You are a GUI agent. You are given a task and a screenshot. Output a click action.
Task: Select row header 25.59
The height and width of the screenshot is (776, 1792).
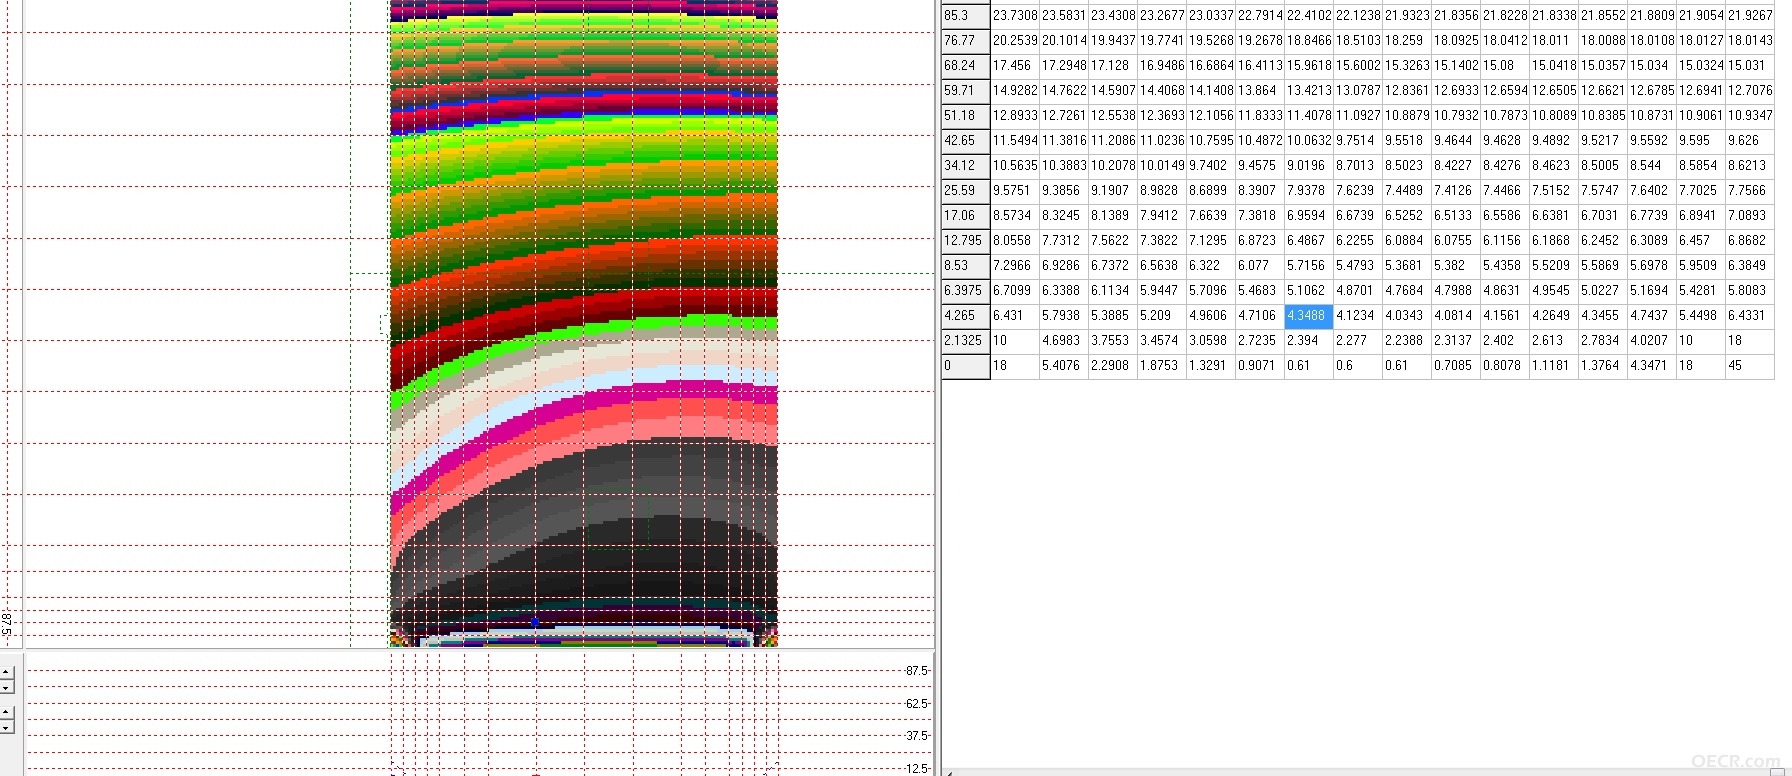[x=965, y=191]
